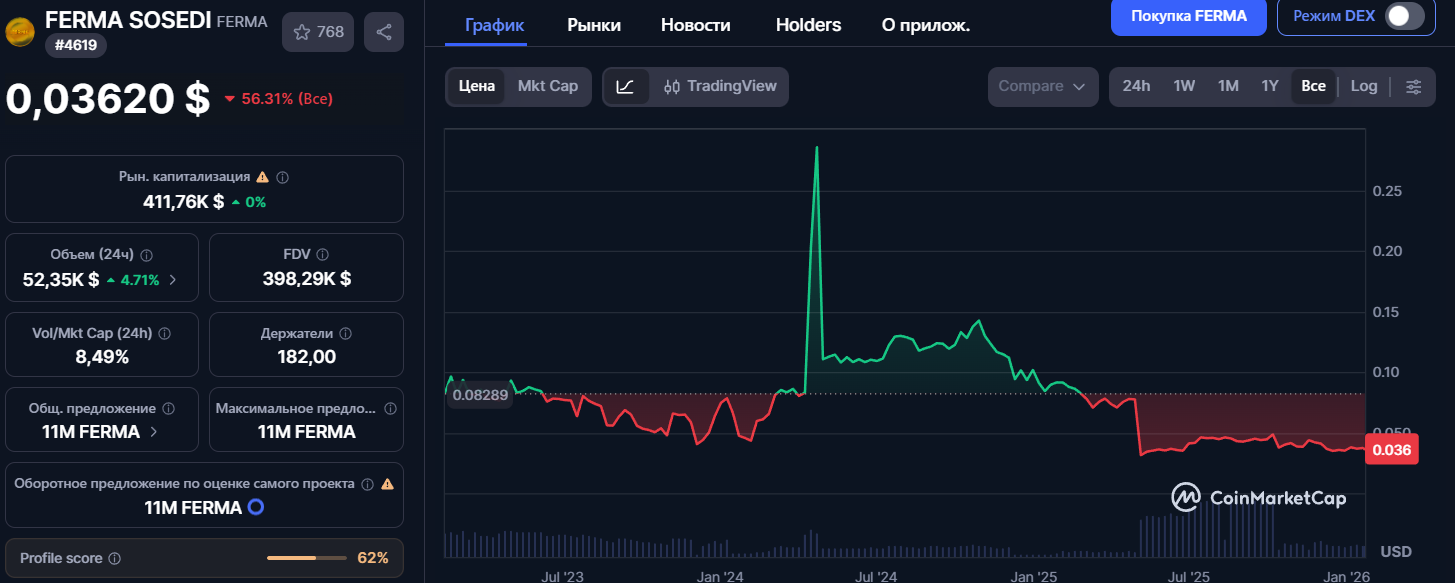Click the Покупка FERMA button

(1188, 16)
